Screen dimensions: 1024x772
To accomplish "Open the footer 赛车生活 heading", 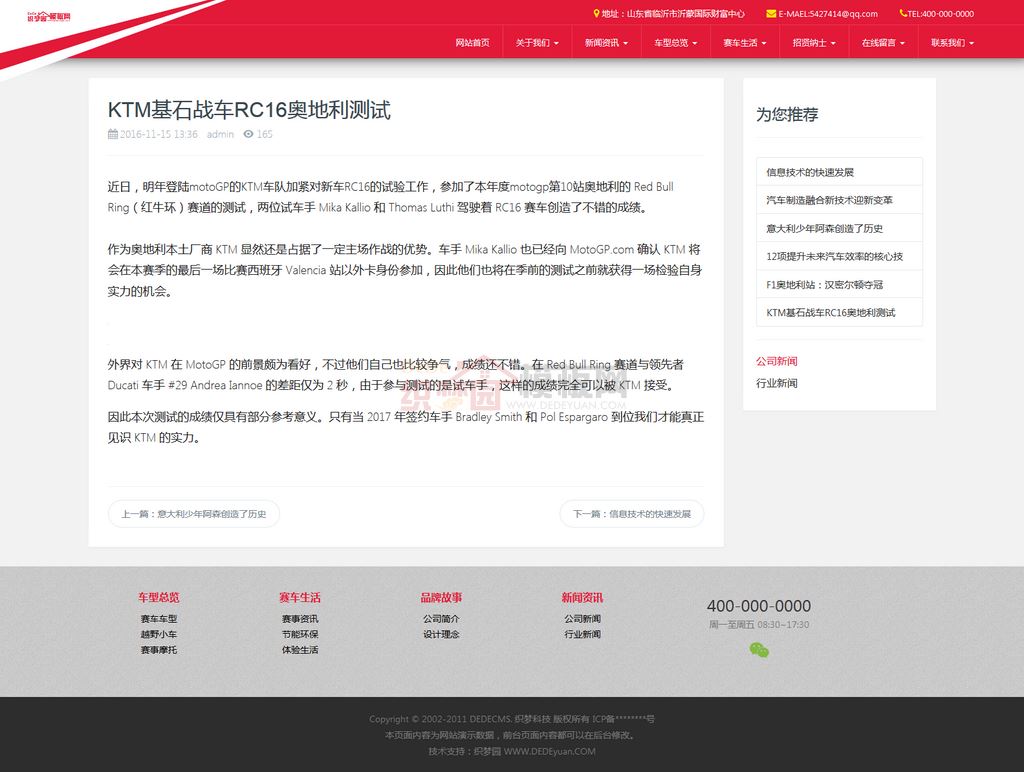I will 300,597.
